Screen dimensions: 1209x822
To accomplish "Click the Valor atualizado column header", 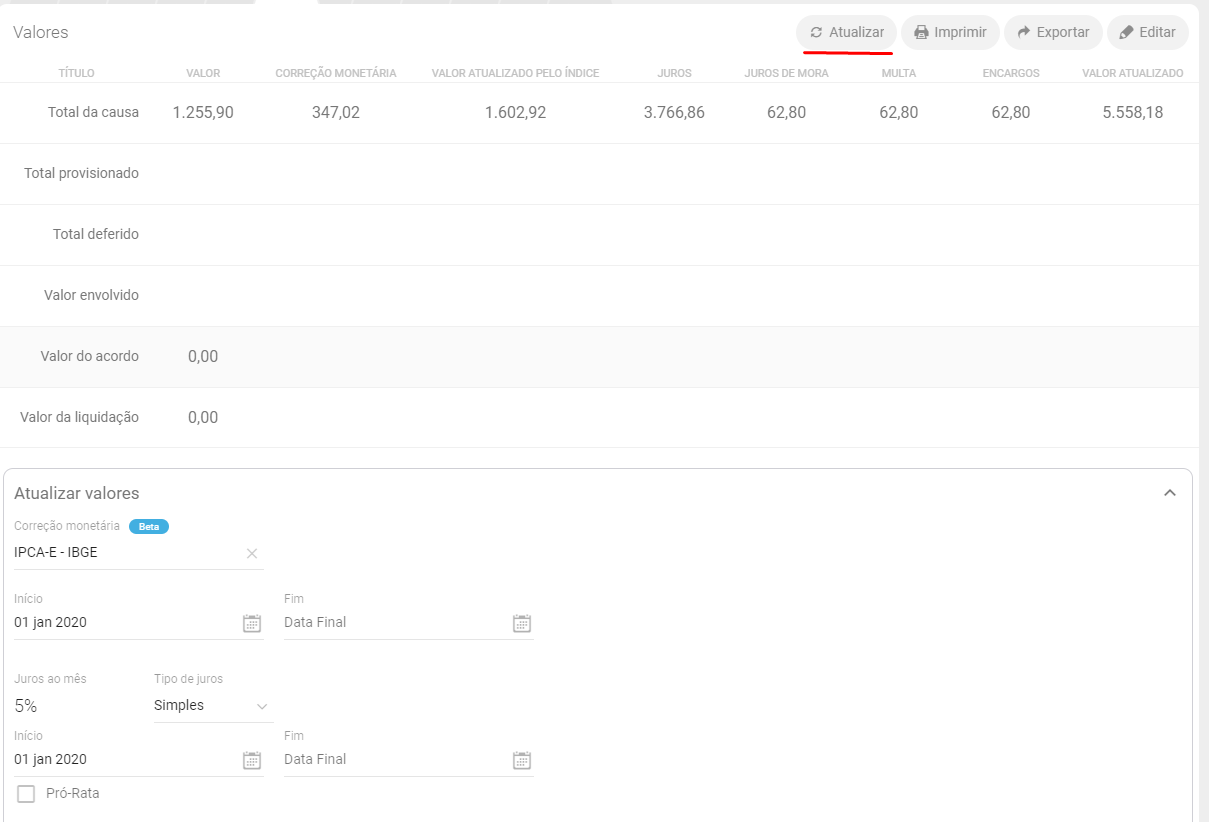I will click(x=1132, y=73).
